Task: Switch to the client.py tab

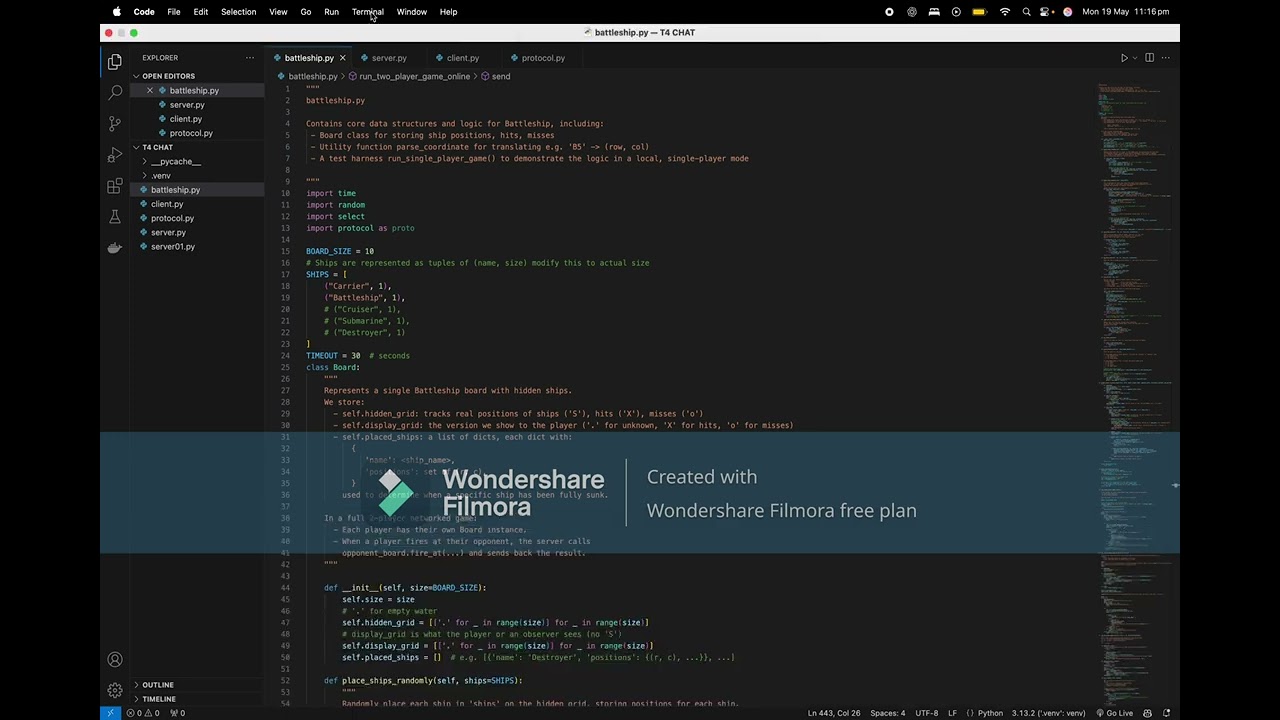Action: pyautogui.click(x=462, y=58)
